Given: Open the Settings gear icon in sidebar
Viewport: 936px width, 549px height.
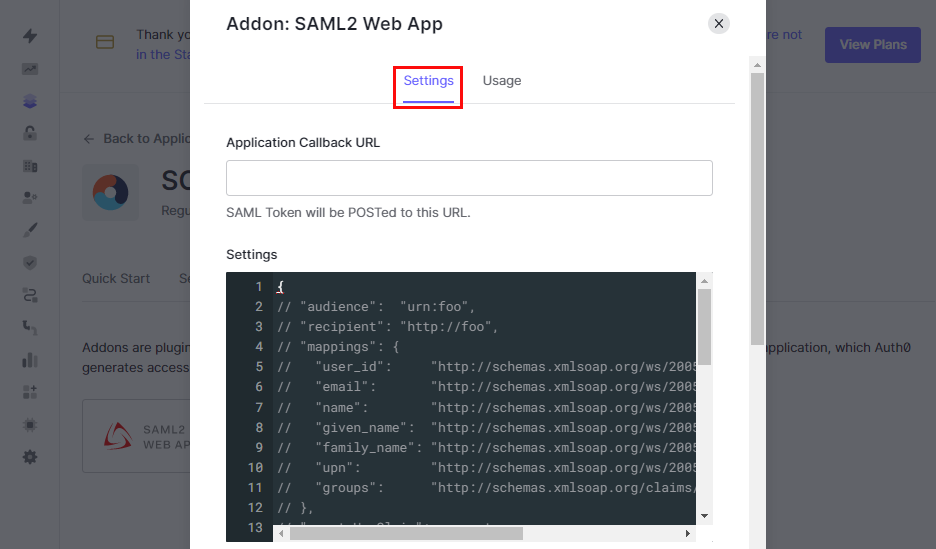Looking at the screenshot, I should tap(30, 457).
